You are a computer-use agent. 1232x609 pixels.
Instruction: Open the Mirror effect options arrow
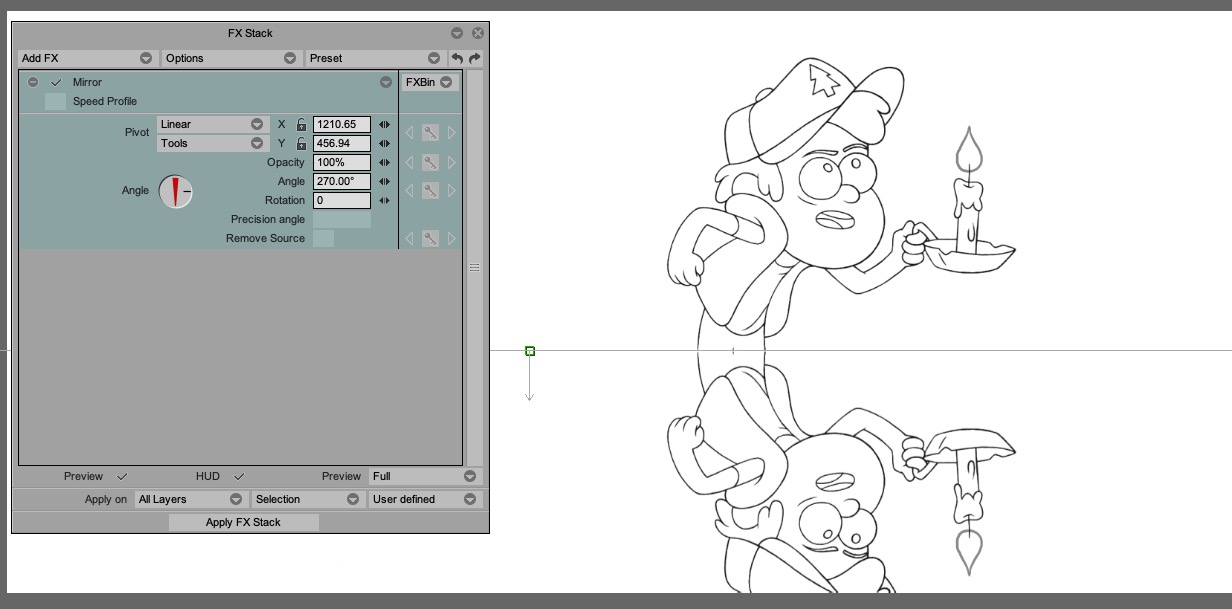tap(386, 82)
